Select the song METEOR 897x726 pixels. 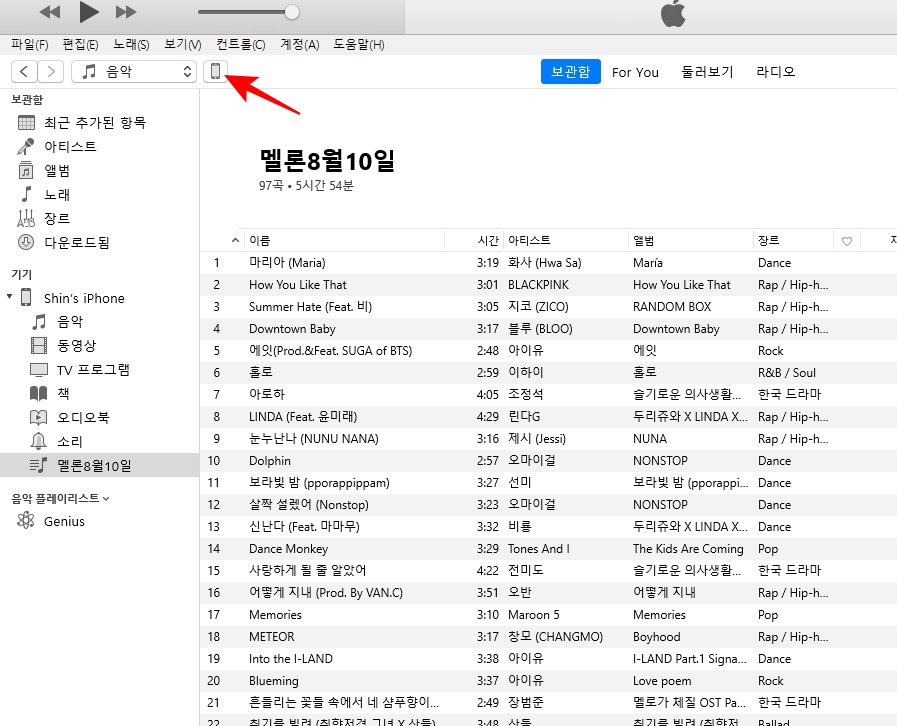click(x=272, y=637)
